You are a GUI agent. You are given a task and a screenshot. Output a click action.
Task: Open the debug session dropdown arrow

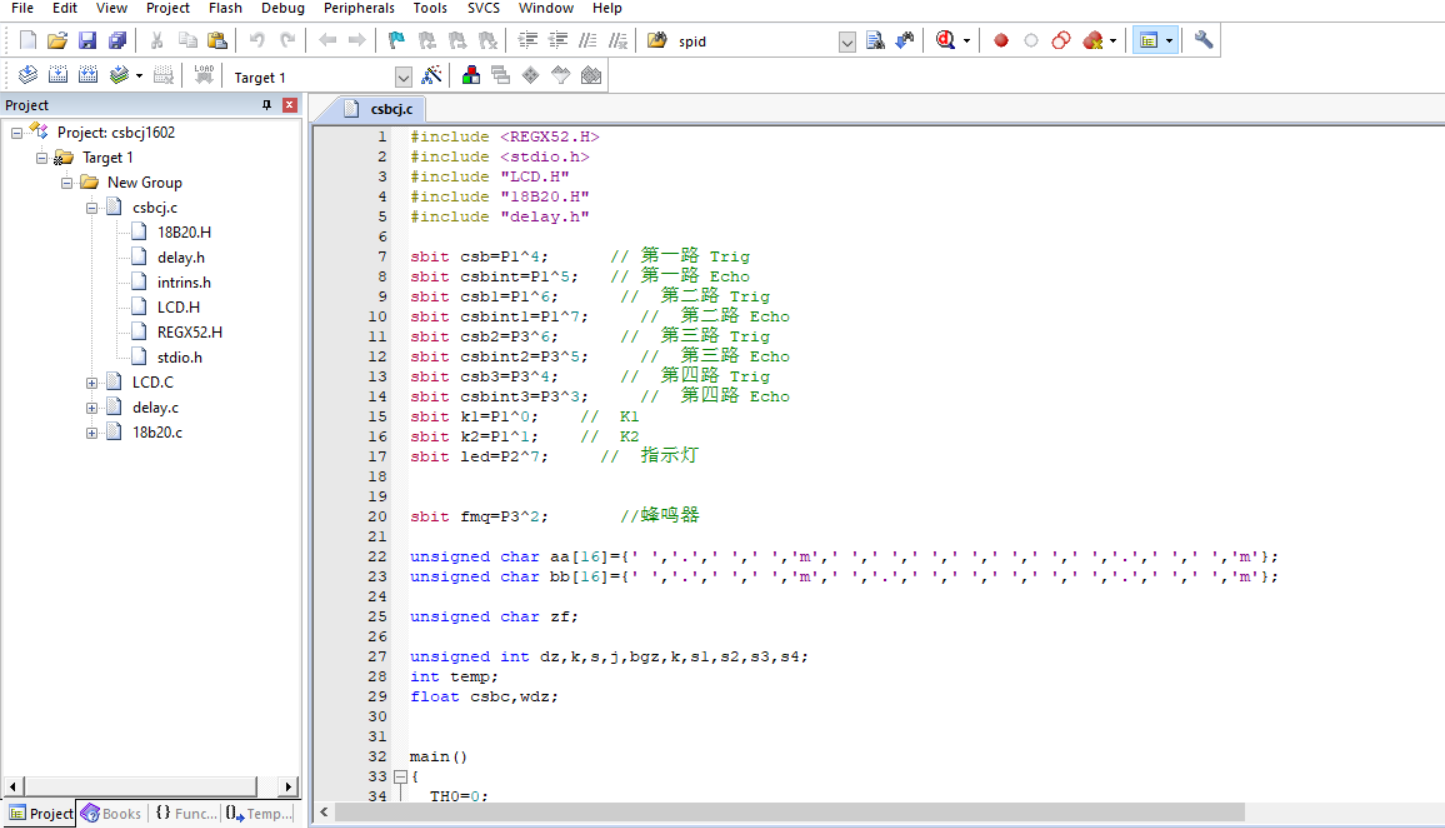[x=966, y=41]
